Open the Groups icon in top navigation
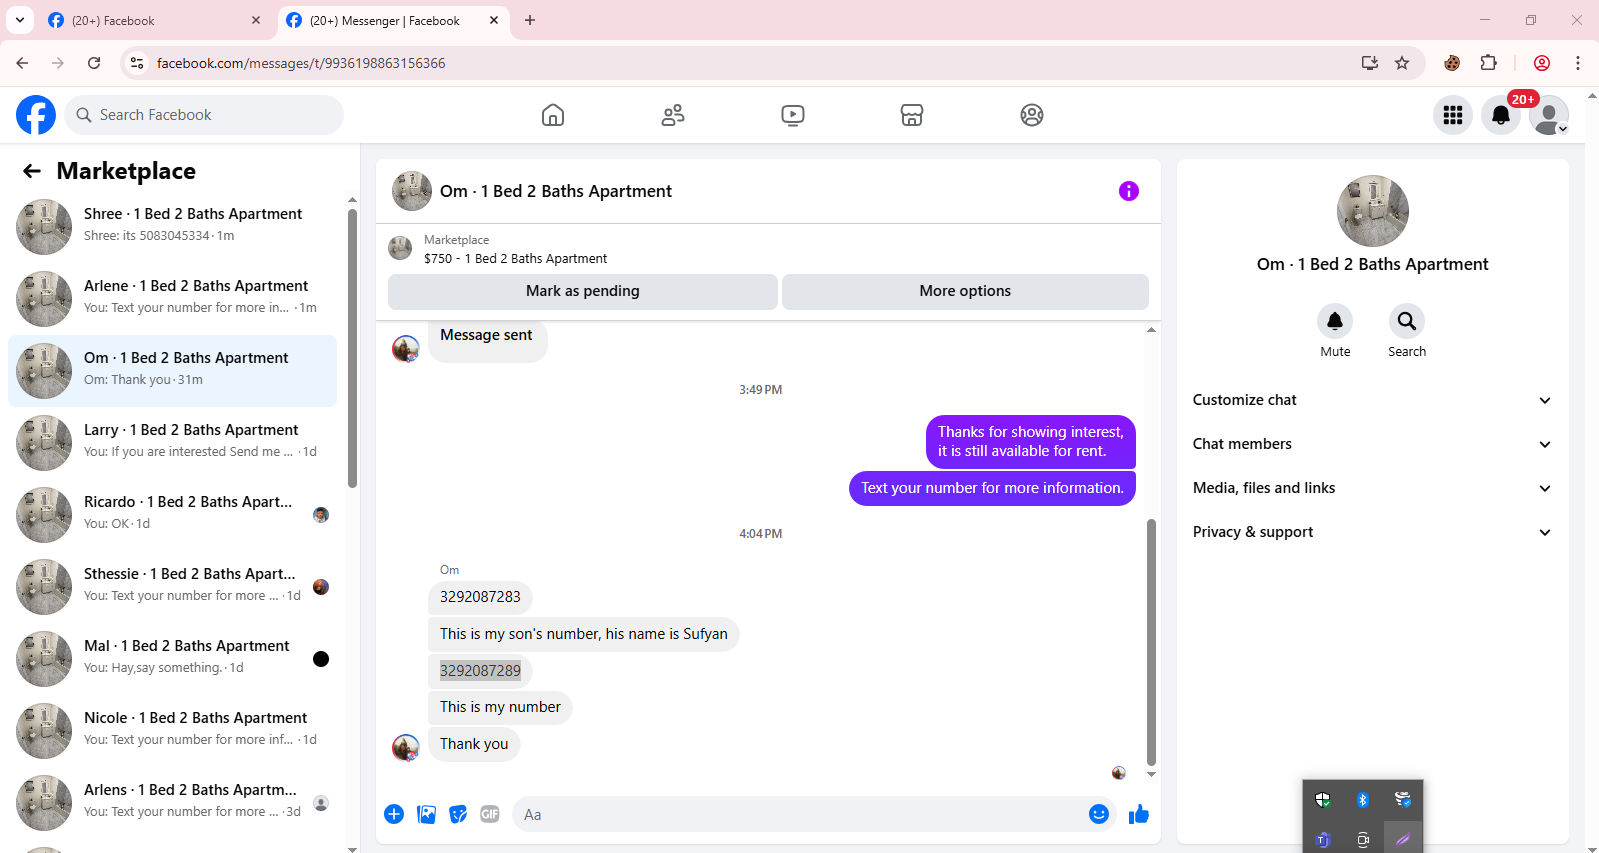This screenshot has height=853, width=1599. (x=1032, y=115)
